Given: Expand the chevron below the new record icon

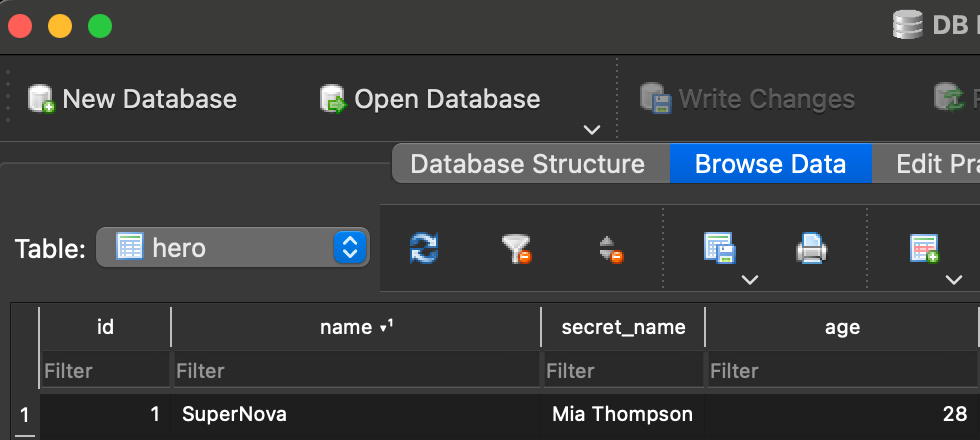Looking at the screenshot, I should (953, 280).
